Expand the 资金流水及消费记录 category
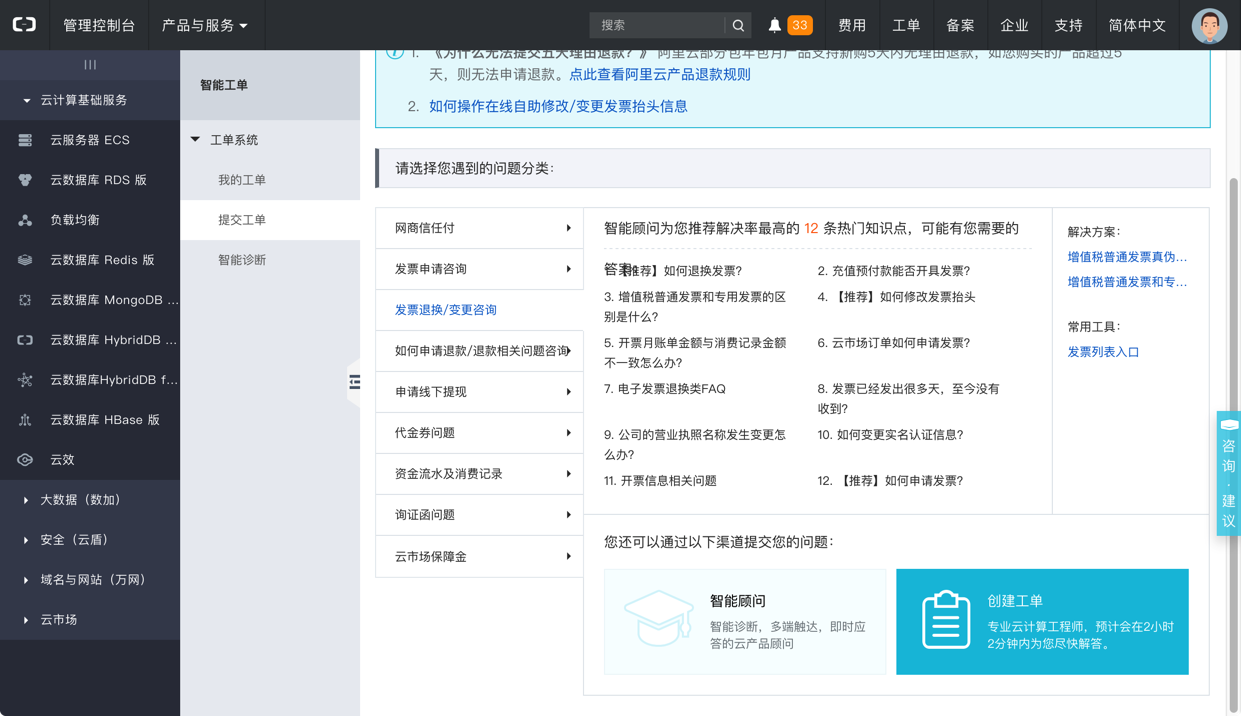The height and width of the screenshot is (716, 1241). [x=479, y=474]
